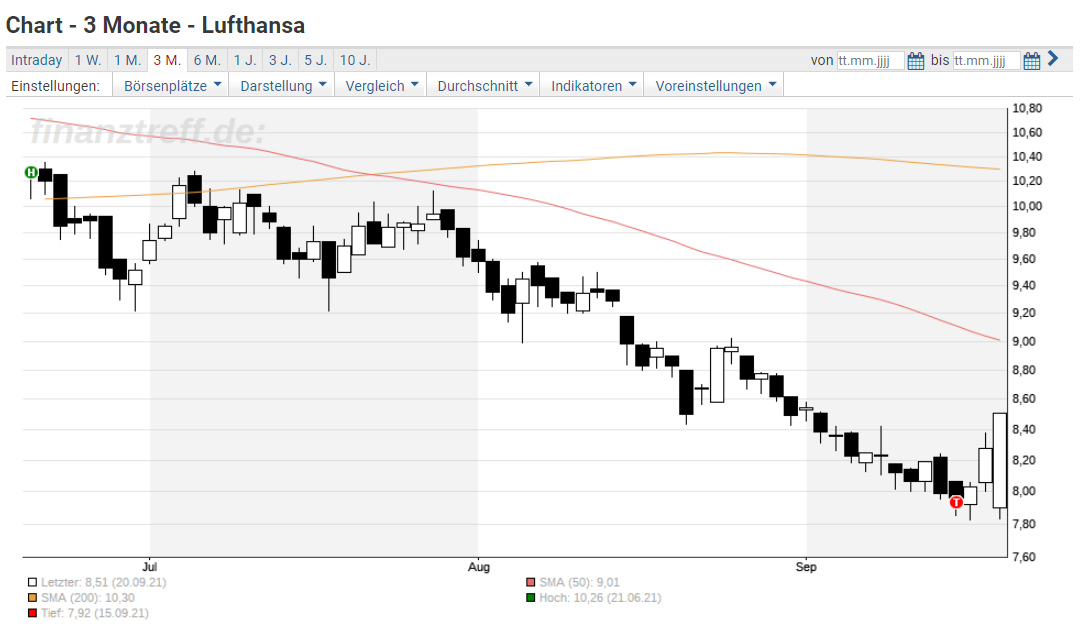Click the 7,60 price axis label
1083x638 pixels.
(1024, 557)
